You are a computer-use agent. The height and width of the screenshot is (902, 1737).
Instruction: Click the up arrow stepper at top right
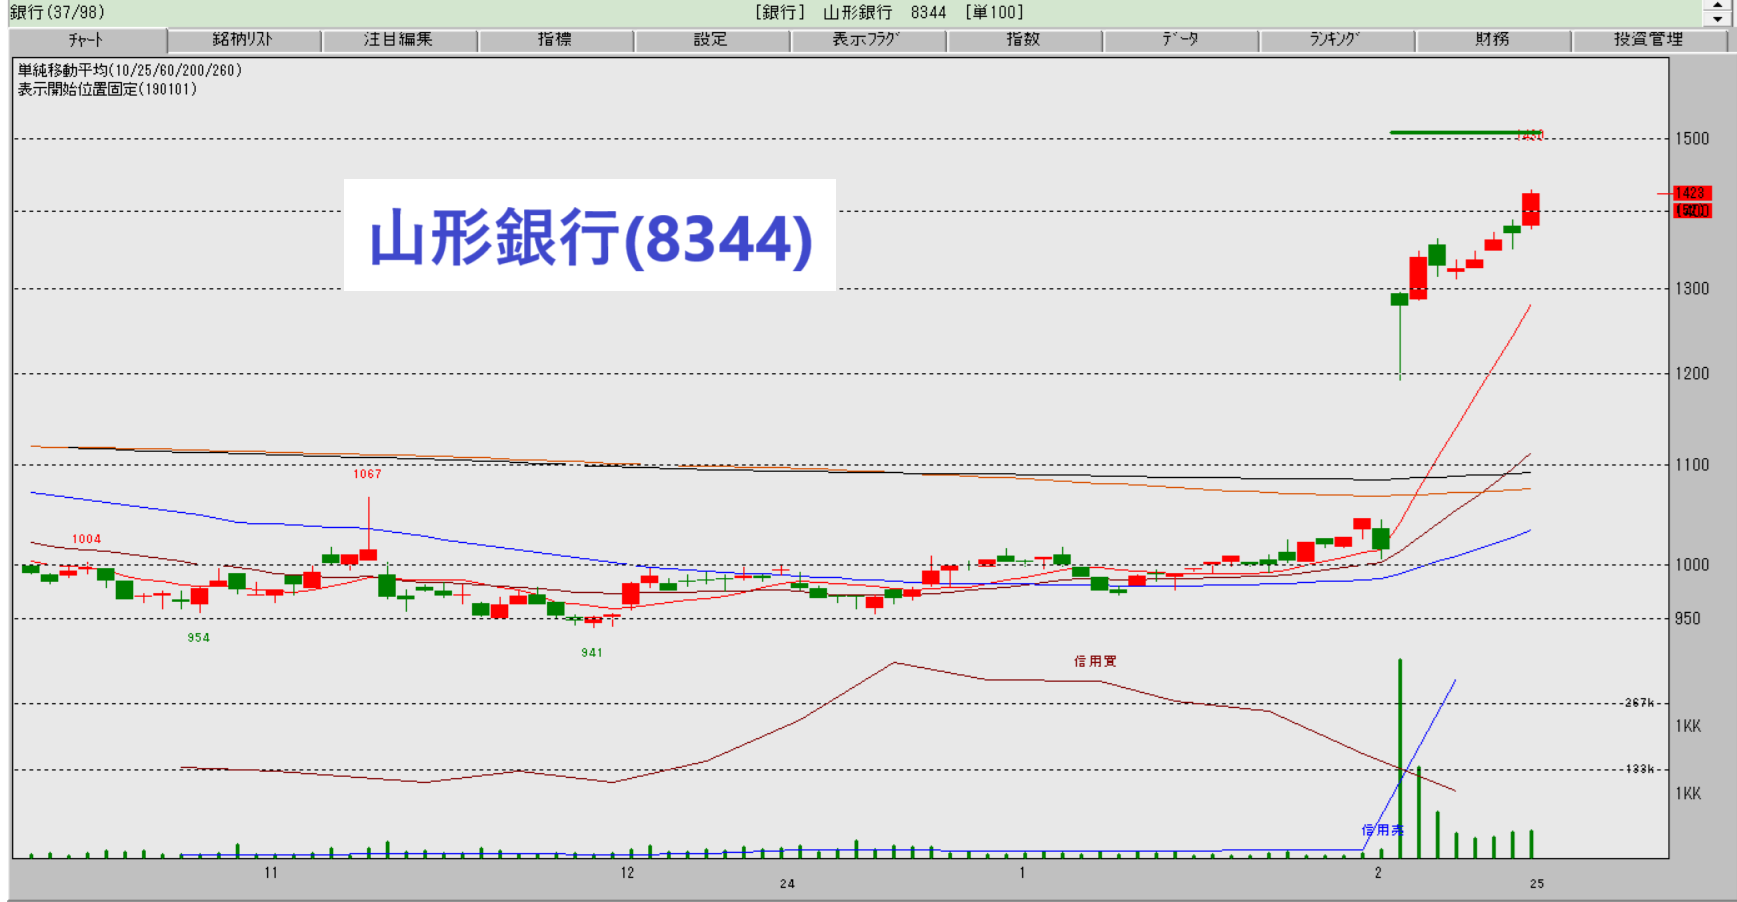tap(1717, 6)
